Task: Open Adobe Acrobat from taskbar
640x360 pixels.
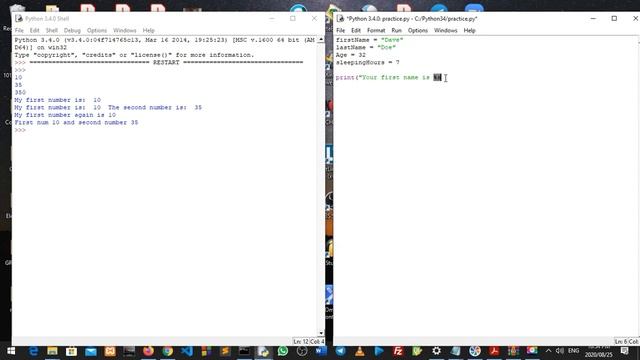Action: click(494, 351)
